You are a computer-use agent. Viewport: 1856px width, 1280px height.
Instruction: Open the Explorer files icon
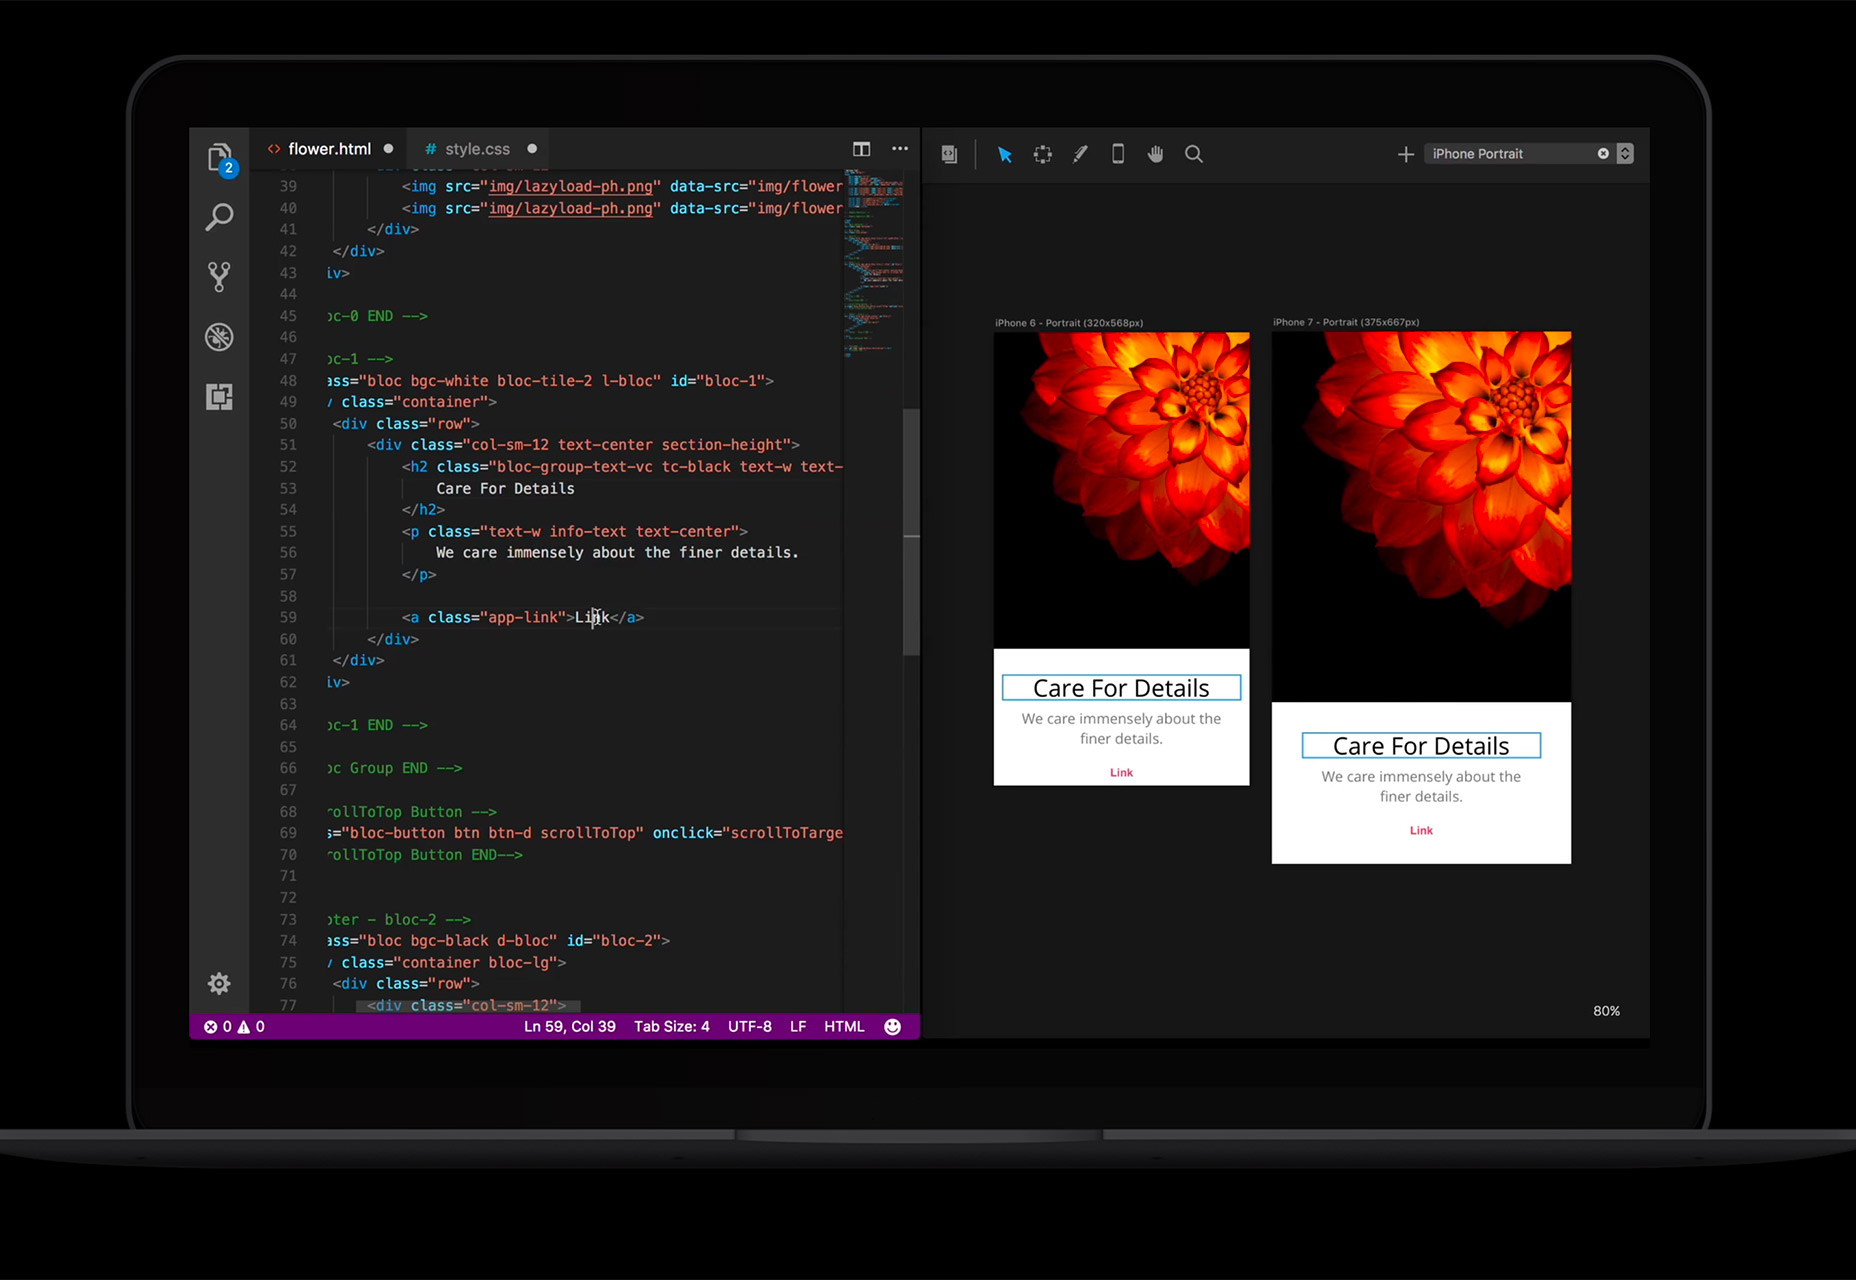(220, 157)
